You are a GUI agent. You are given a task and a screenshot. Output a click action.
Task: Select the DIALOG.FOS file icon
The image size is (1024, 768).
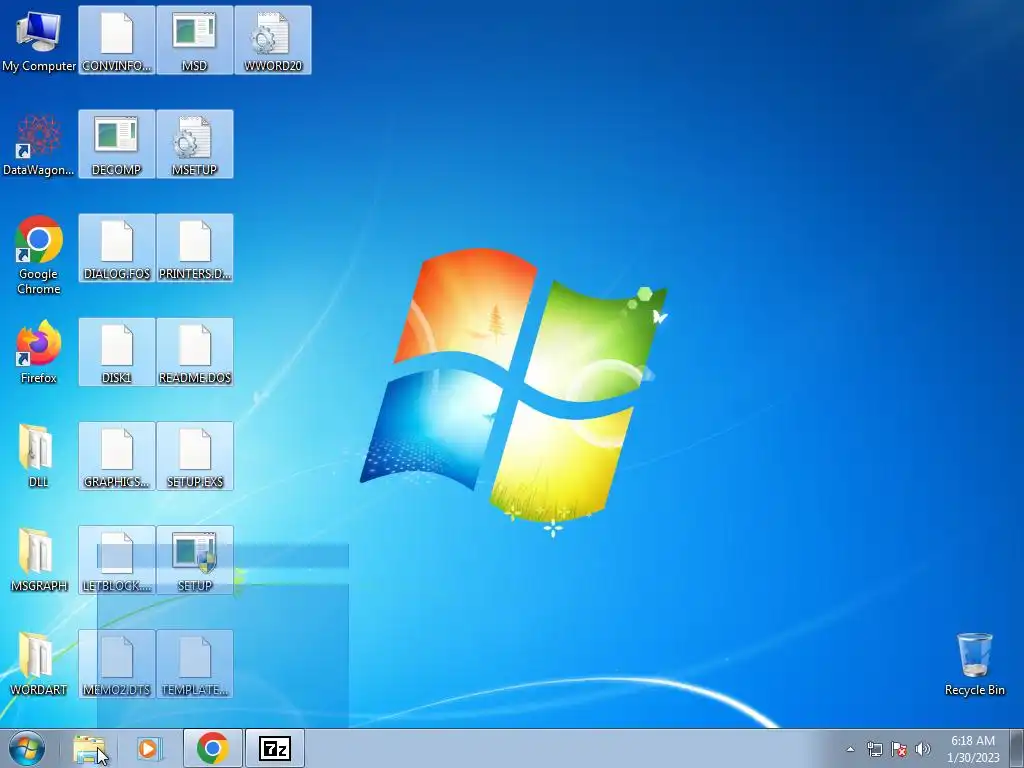[x=117, y=248]
